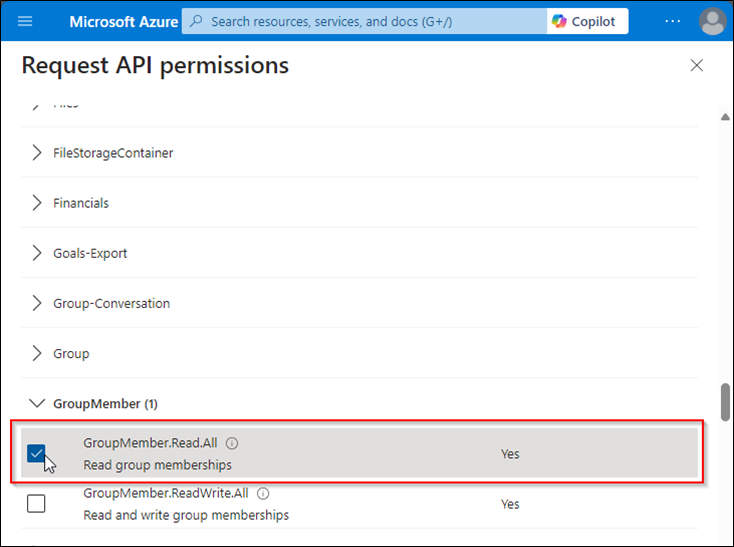
Task: Uncheck the GroupMember.Read.All checkbox
Action: pyautogui.click(x=36, y=453)
